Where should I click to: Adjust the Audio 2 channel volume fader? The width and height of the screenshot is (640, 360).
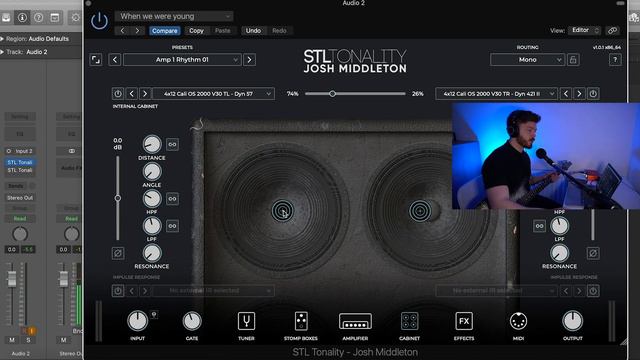click(12, 279)
